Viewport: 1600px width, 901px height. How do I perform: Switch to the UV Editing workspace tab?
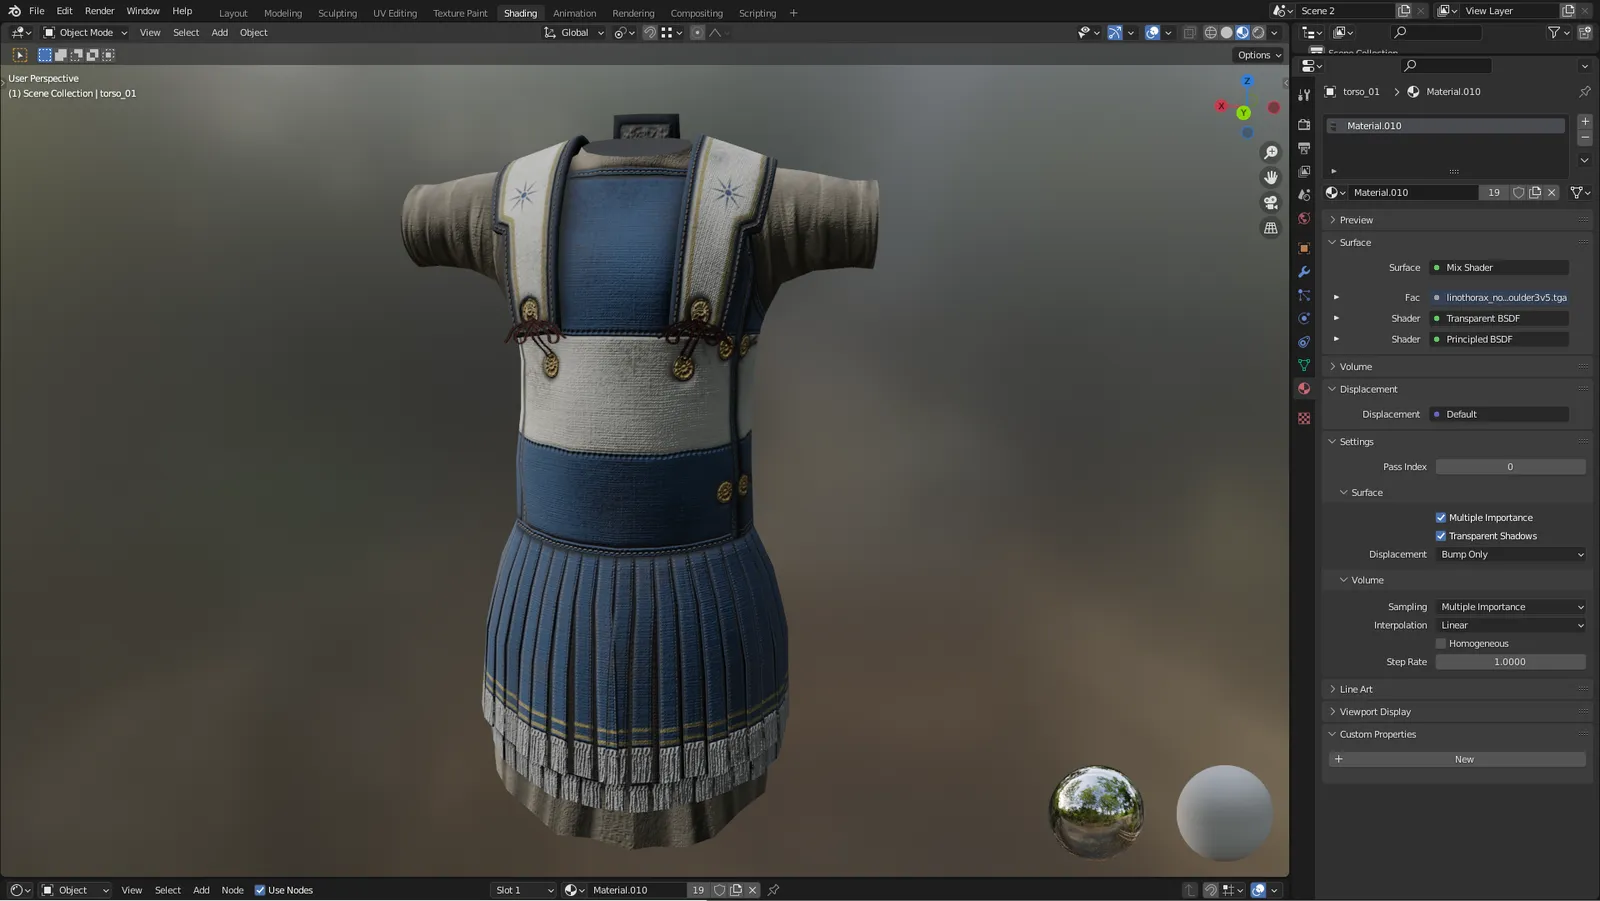pyautogui.click(x=395, y=13)
